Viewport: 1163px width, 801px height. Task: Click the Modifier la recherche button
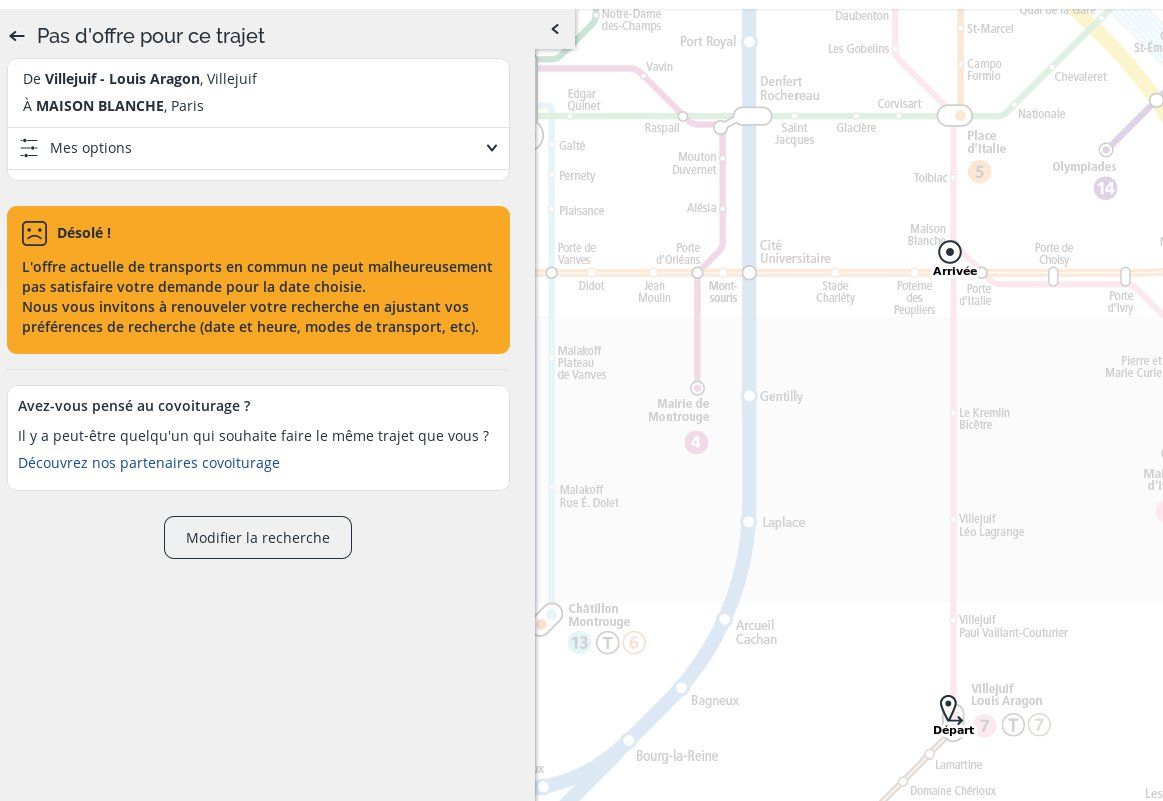coord(258,538)
